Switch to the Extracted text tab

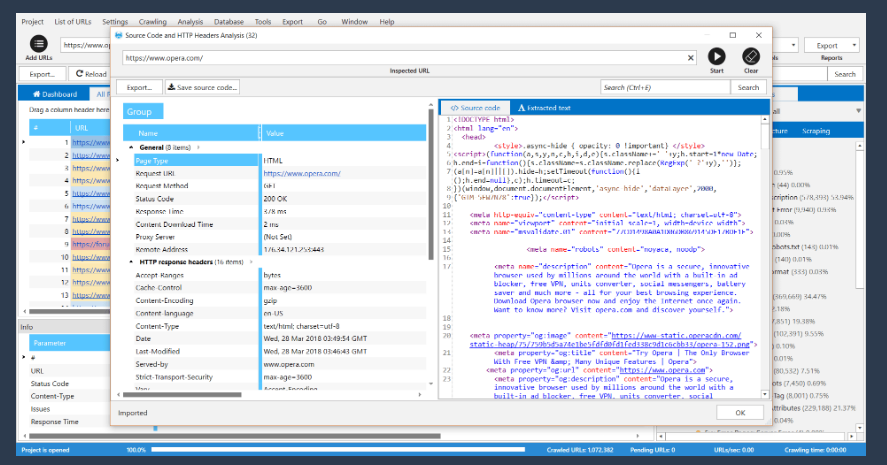coord(544,107)
